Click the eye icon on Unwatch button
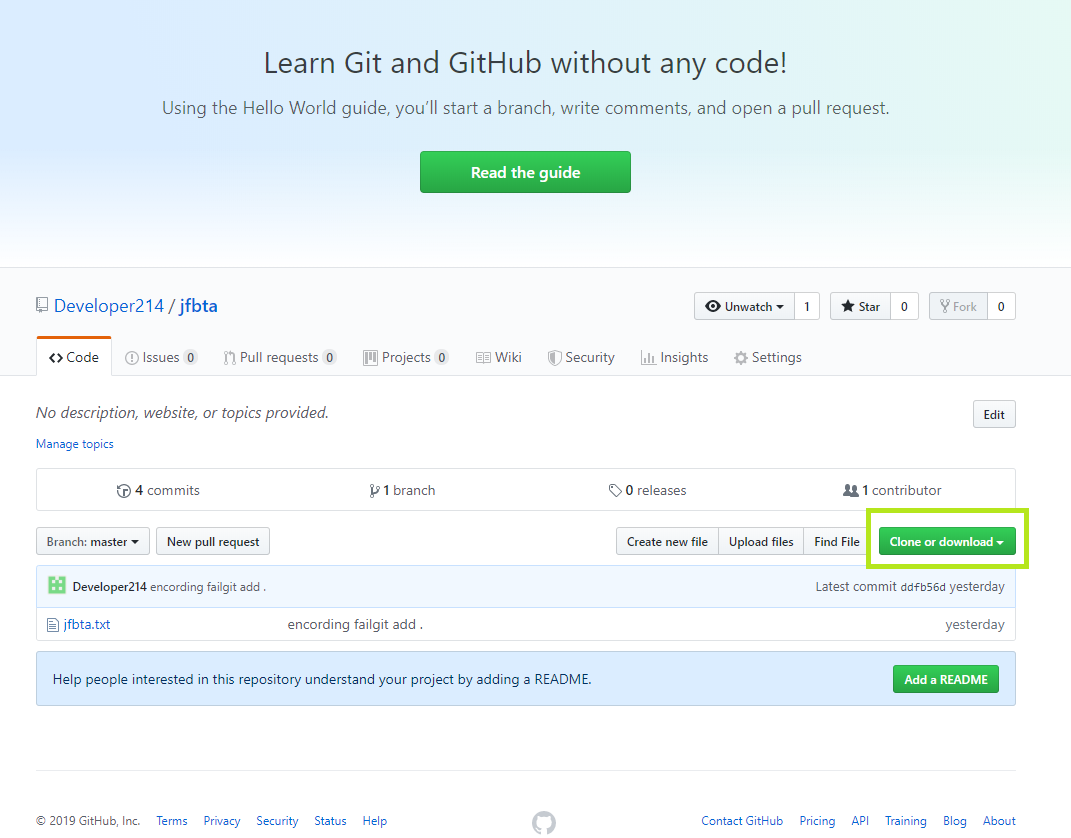Screen dimensions: 1071x838 click(x=712, y=306)
